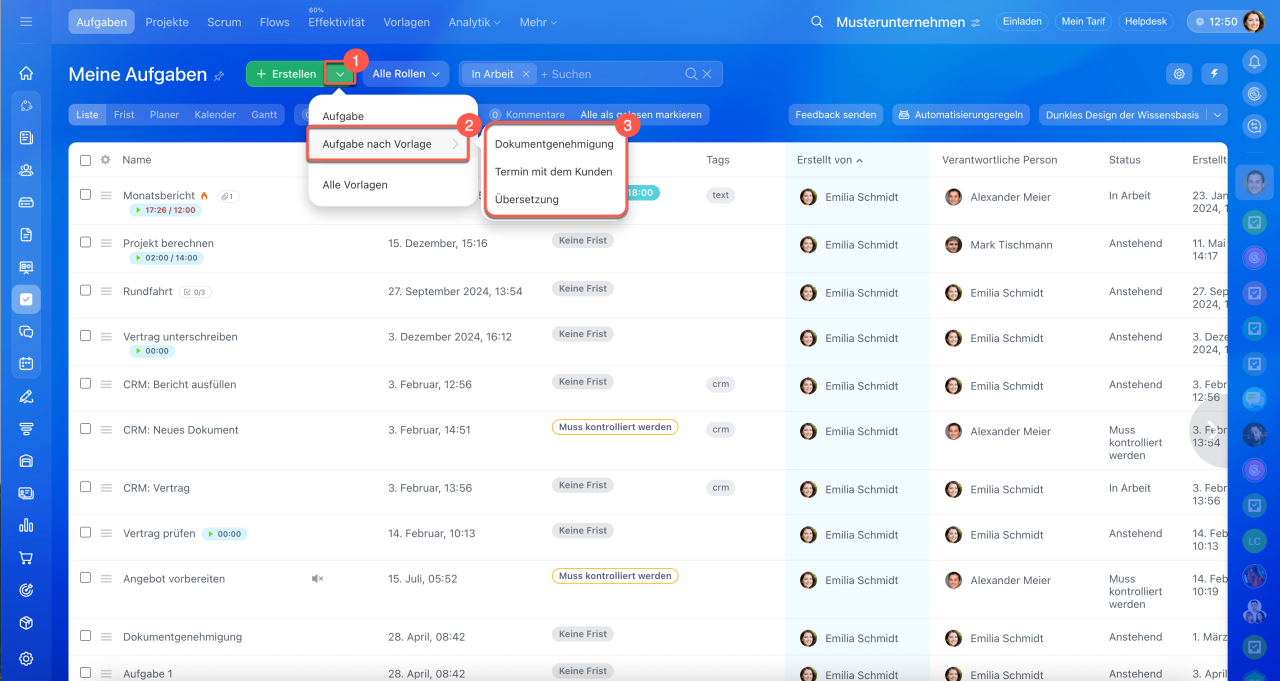Open the Automatisierungsregeln button

click(x=961, y=115)
